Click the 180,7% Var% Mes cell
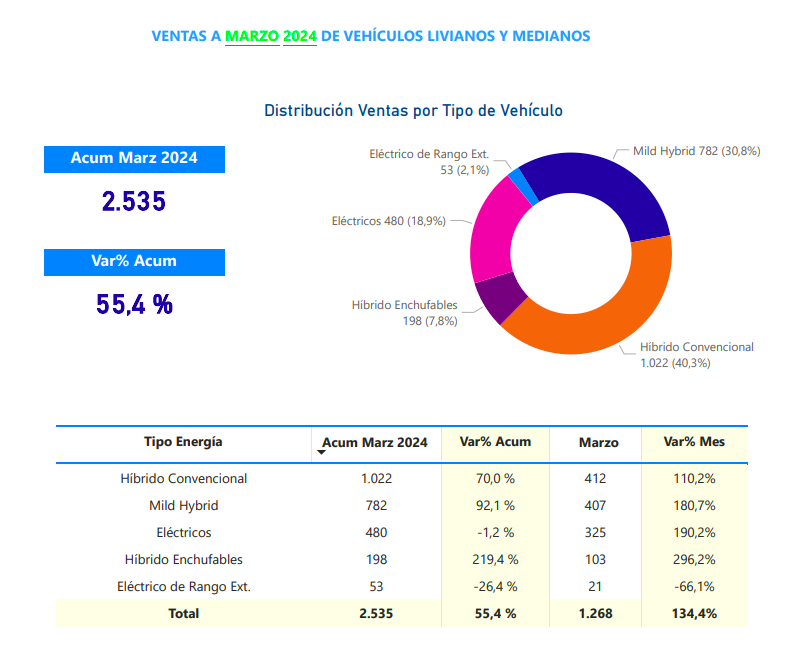Viewport: 790px width, 665px height. point(694,506)
